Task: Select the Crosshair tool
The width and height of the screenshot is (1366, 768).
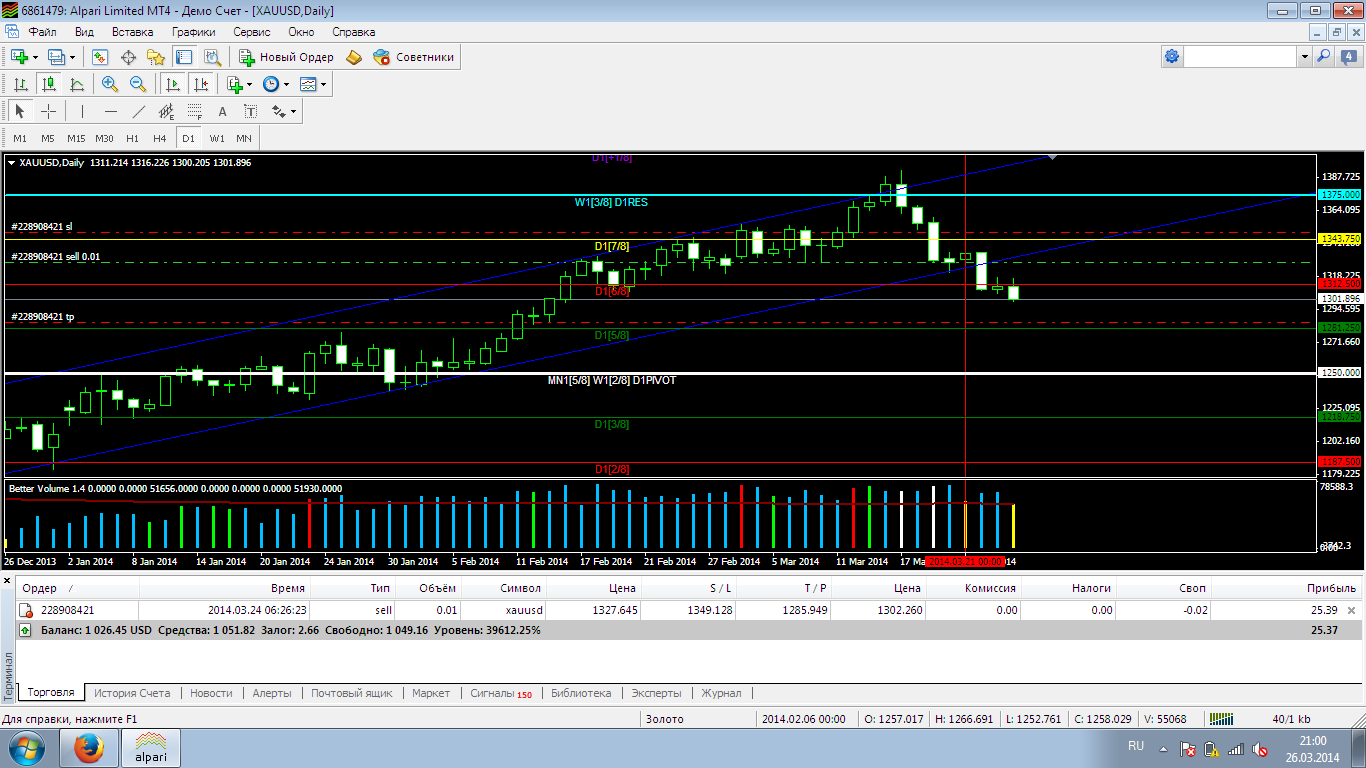Action: pos(48,111)
